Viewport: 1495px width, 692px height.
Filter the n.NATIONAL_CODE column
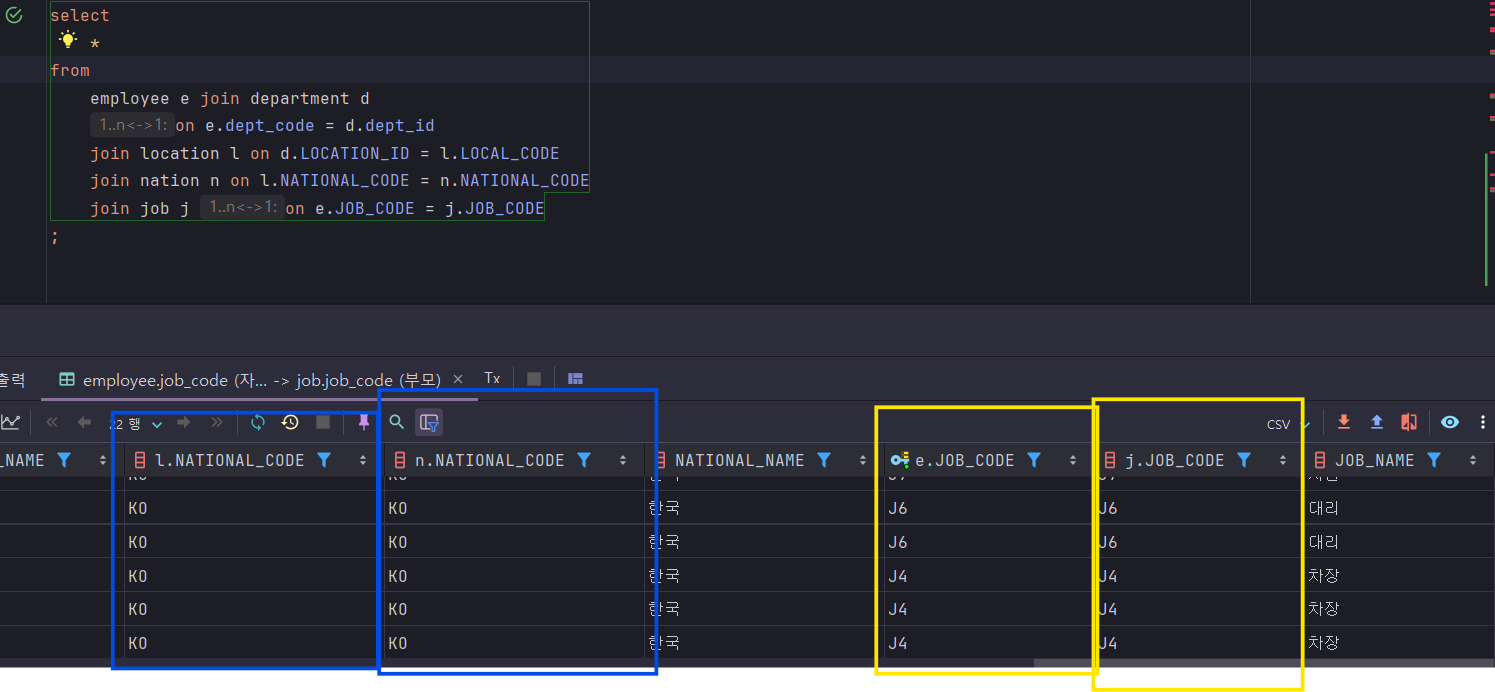[x=584, y=460]
